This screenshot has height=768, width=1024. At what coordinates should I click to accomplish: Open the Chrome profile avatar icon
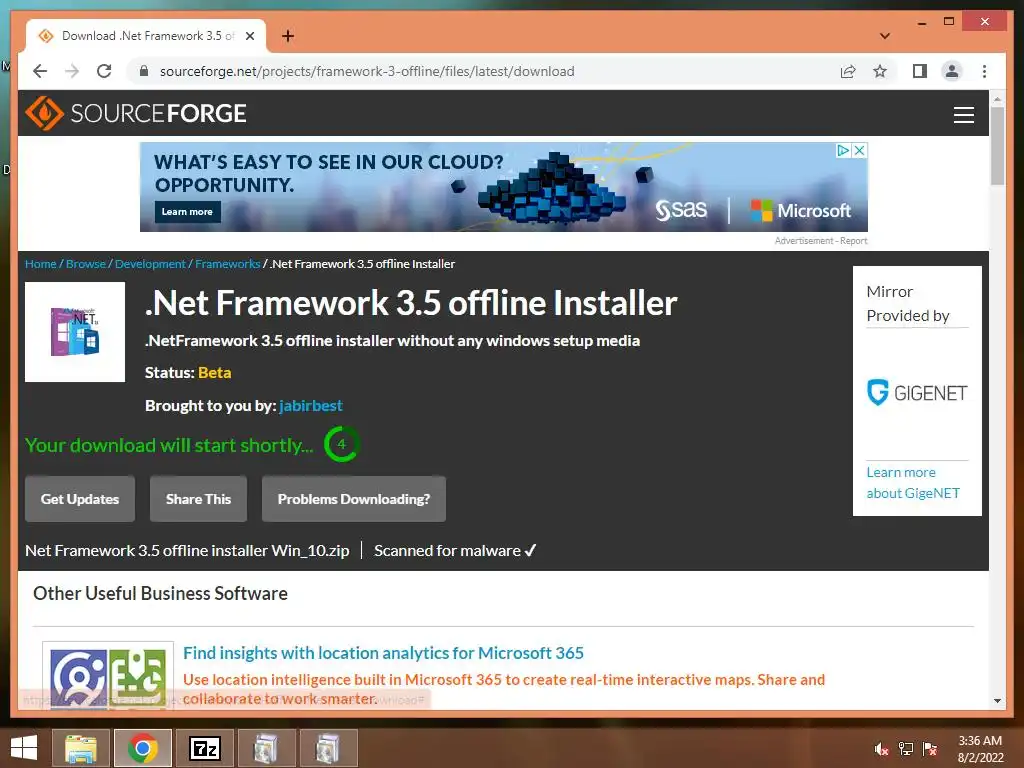coord(952,71)
